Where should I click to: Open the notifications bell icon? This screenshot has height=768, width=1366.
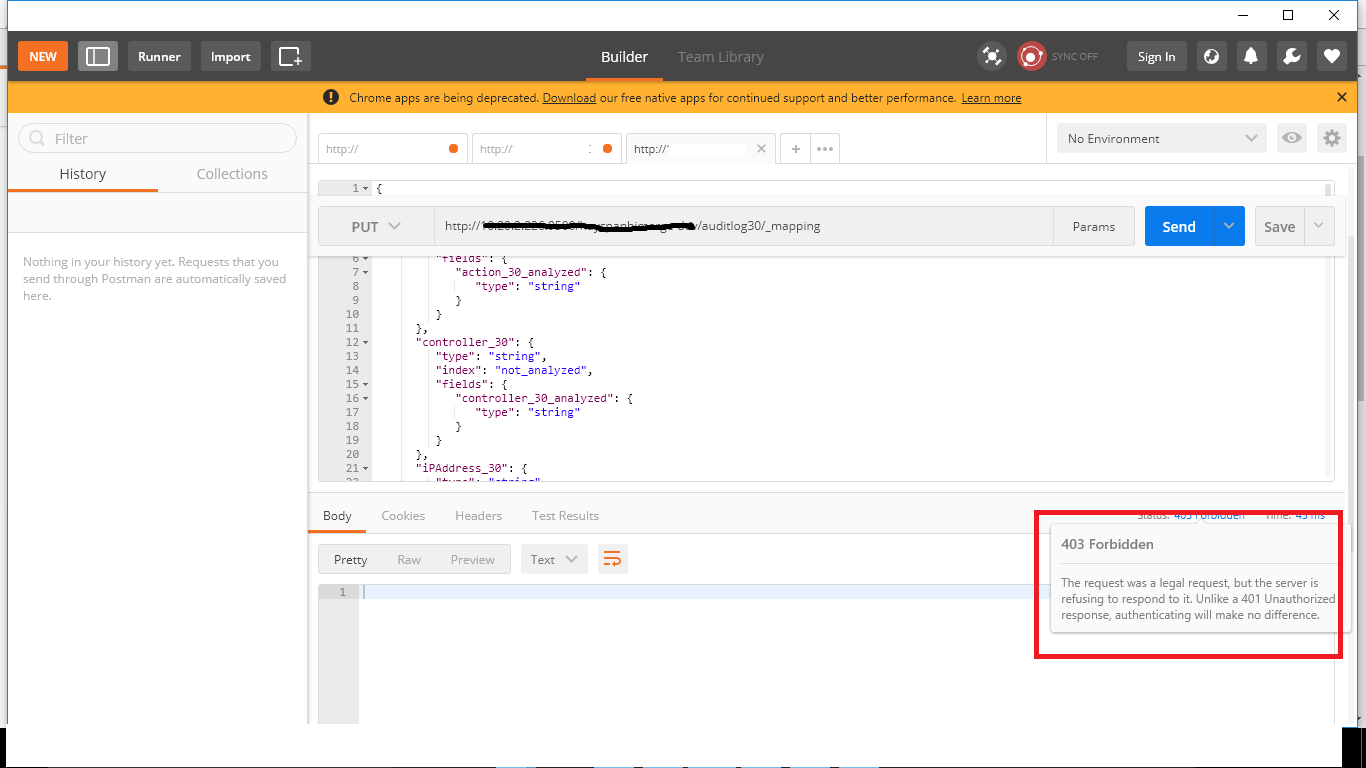tap(1251, 57)
